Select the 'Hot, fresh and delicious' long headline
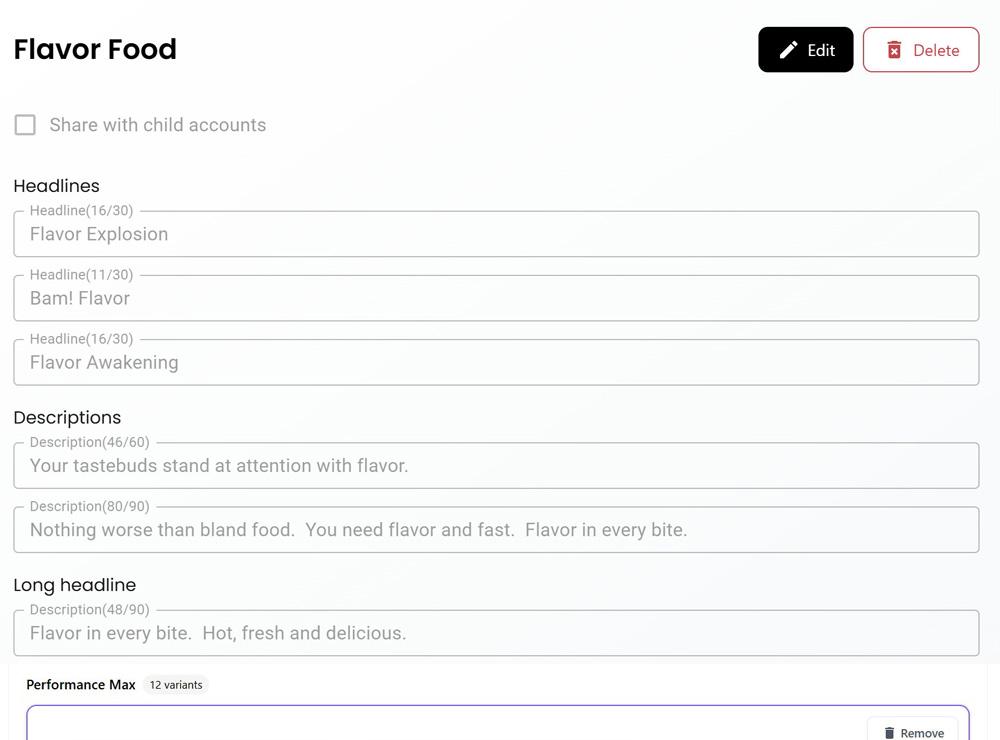1000x740 pixels. tap(496, 634)
